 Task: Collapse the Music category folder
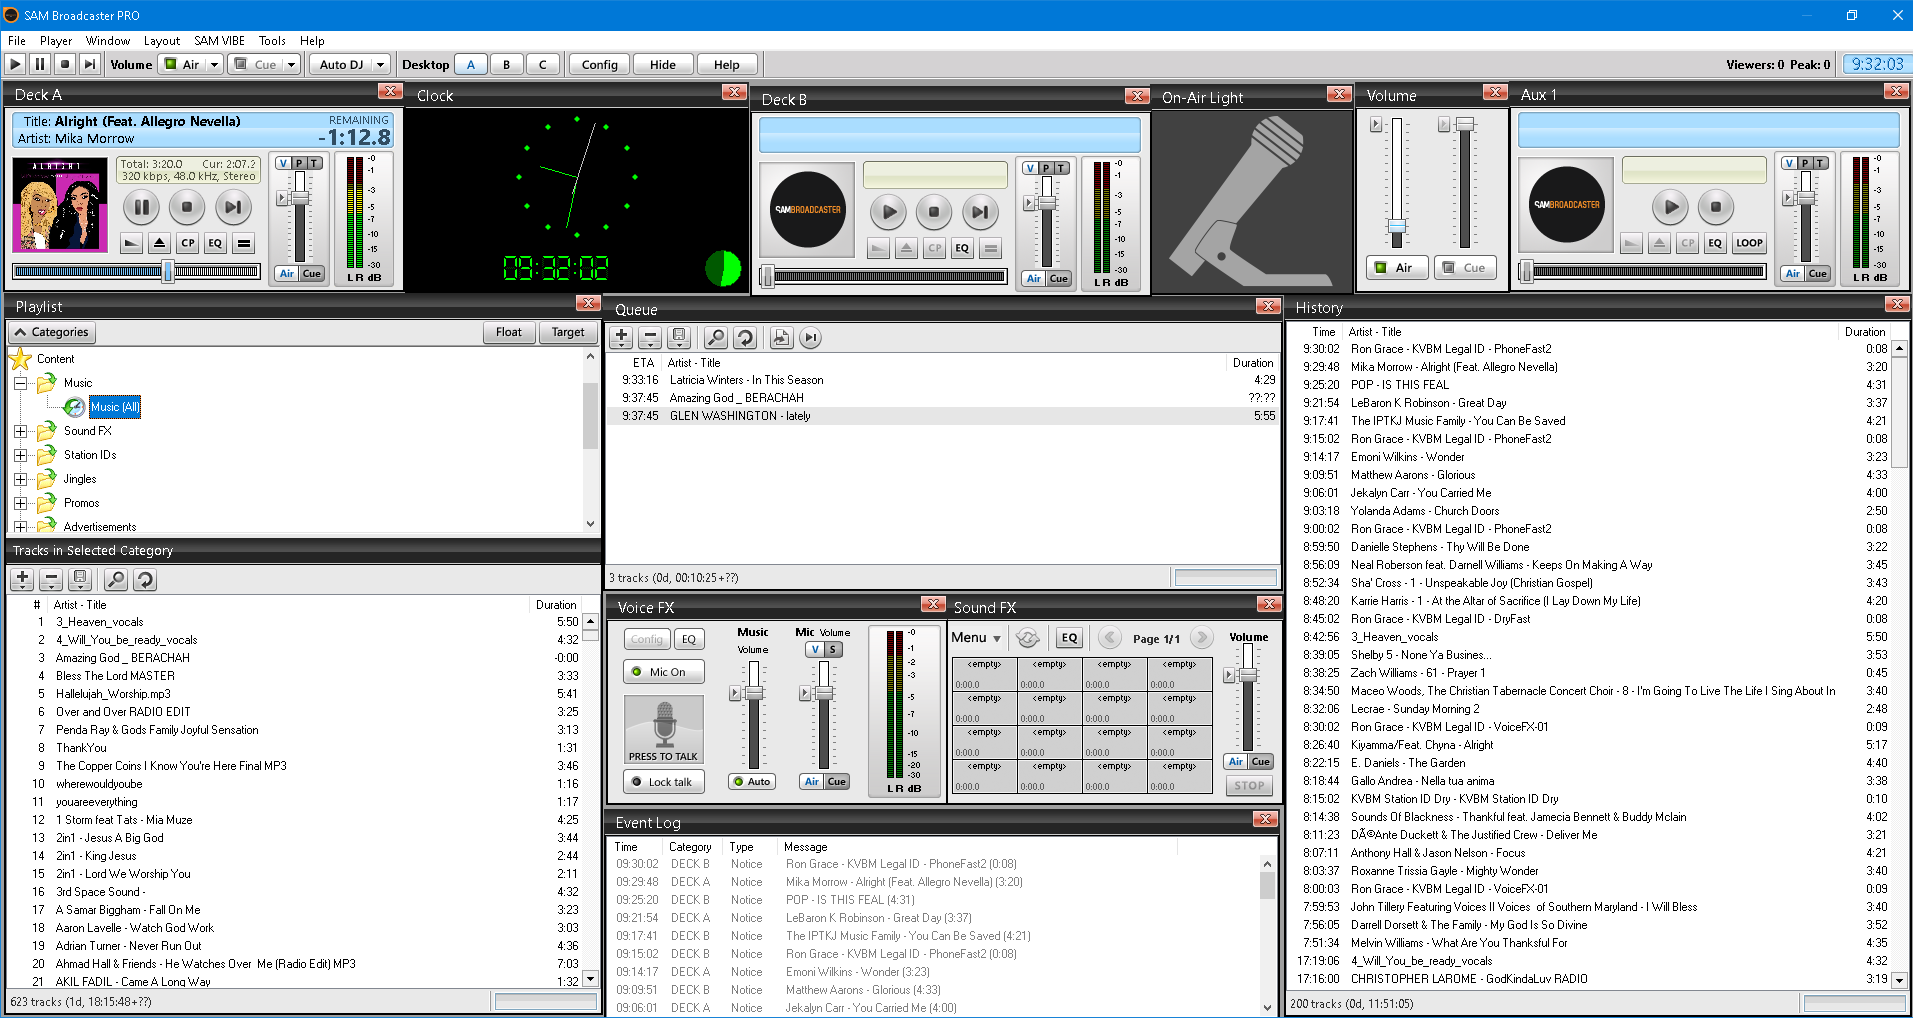(20, 383)
